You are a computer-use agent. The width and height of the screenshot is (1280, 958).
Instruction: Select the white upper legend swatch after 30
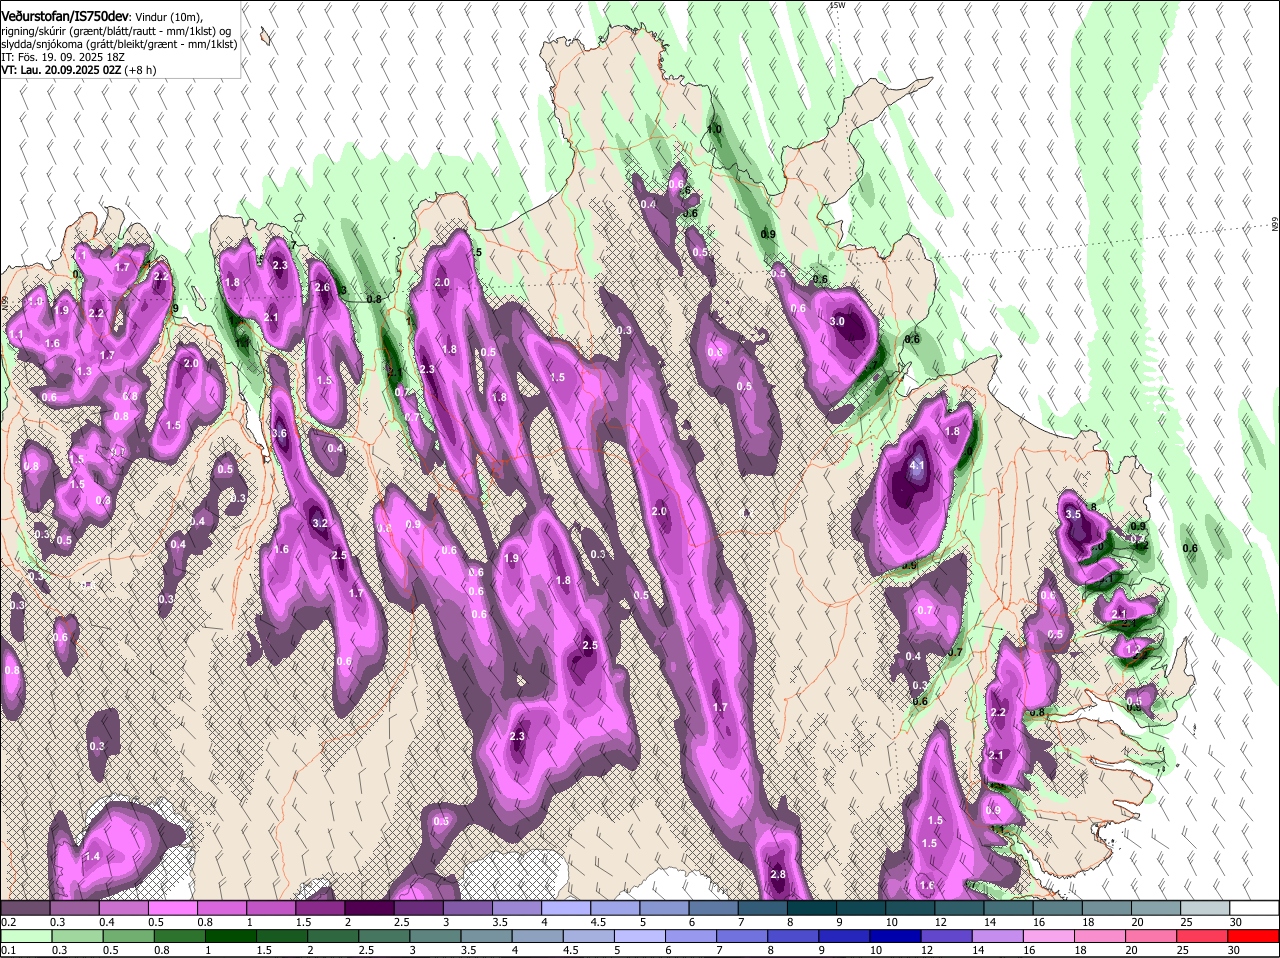[1255, 908]
